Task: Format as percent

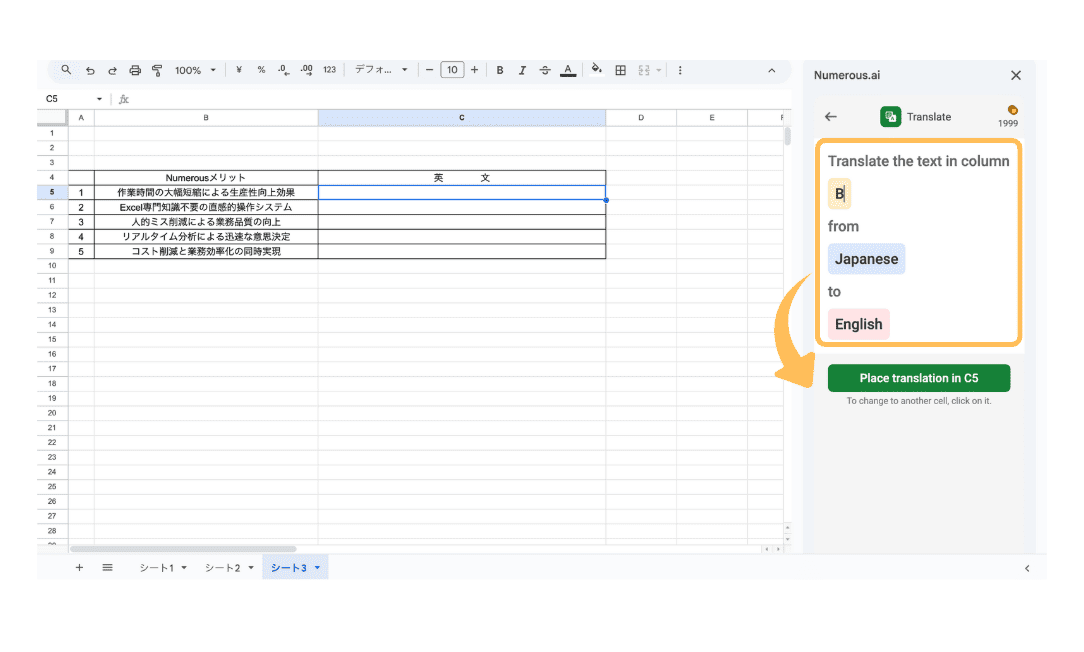Action: click(261, 70)
